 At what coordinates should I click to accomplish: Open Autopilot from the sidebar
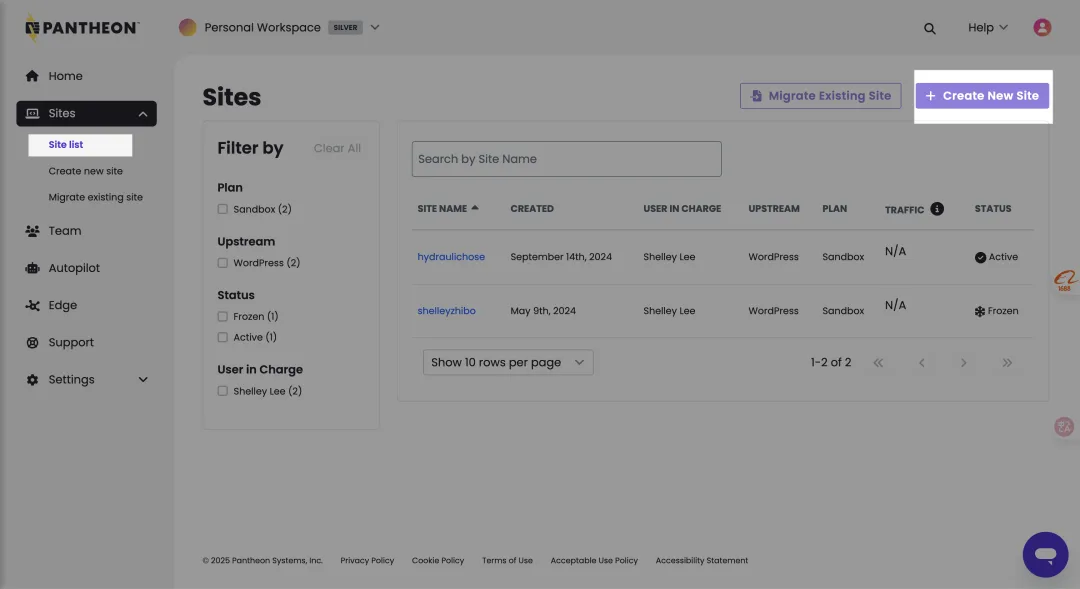coord(74,268)
